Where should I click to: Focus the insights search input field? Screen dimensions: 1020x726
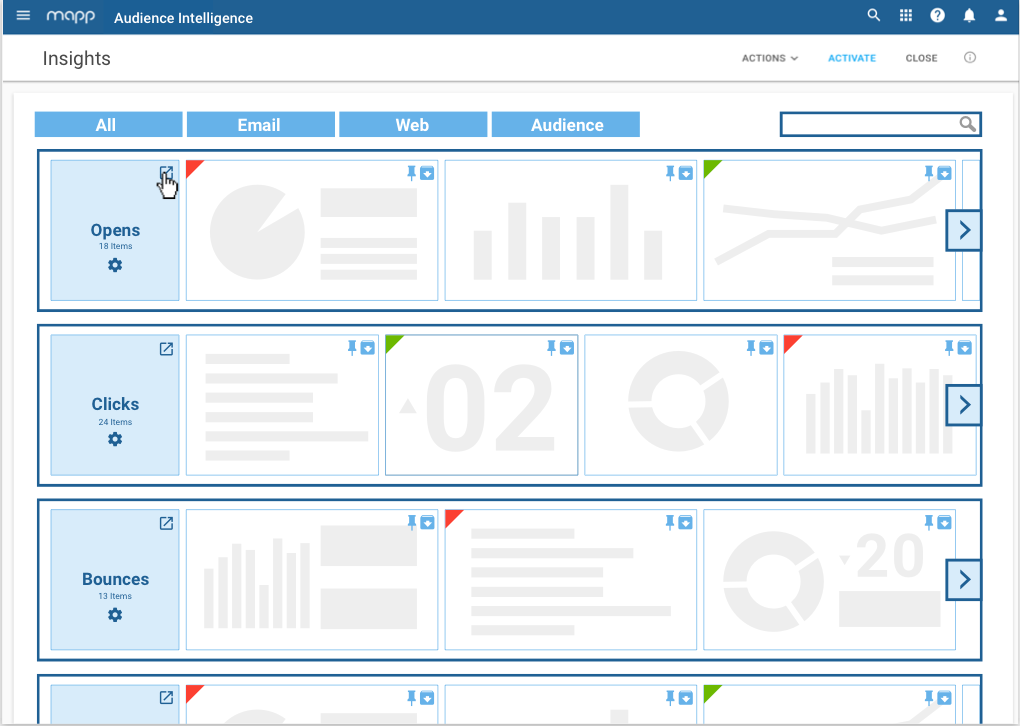pyautogui.click(x=870, y=124)
